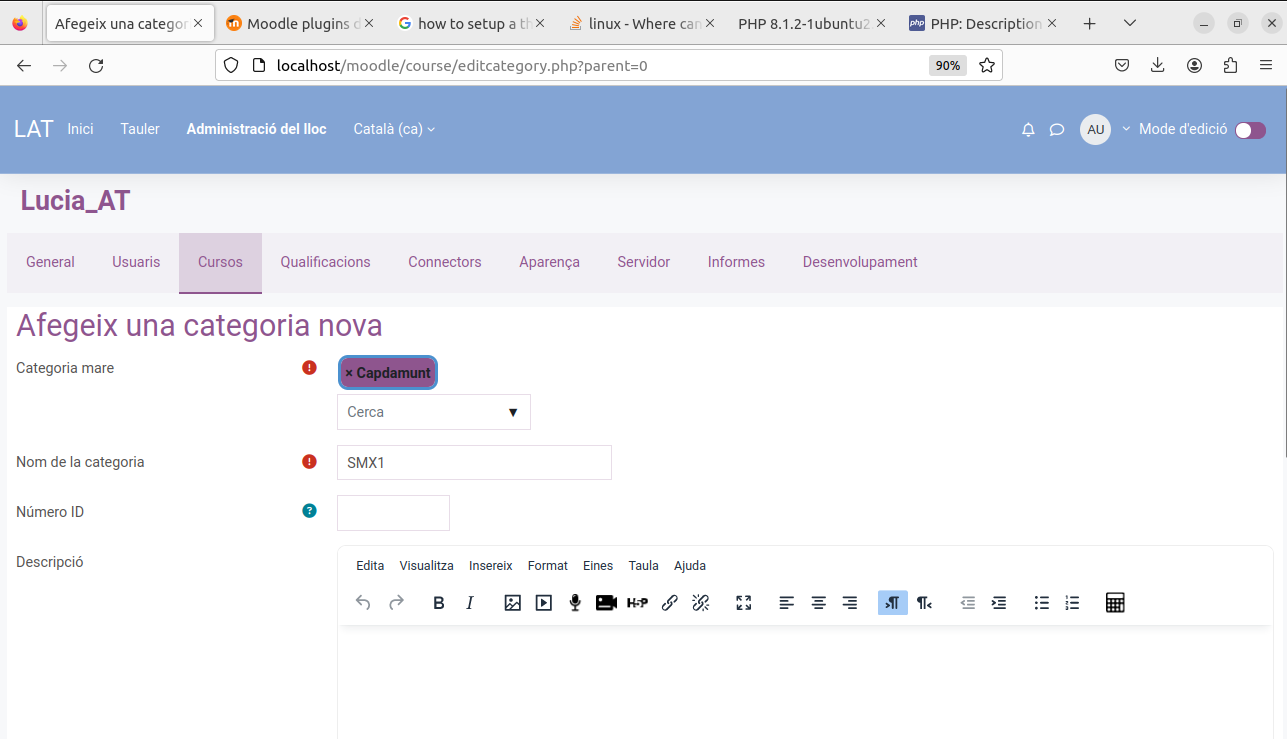Screen dimensions: 1287x739
Task: Click the Record audio microphone icon
Action: (x=575, y=602)
